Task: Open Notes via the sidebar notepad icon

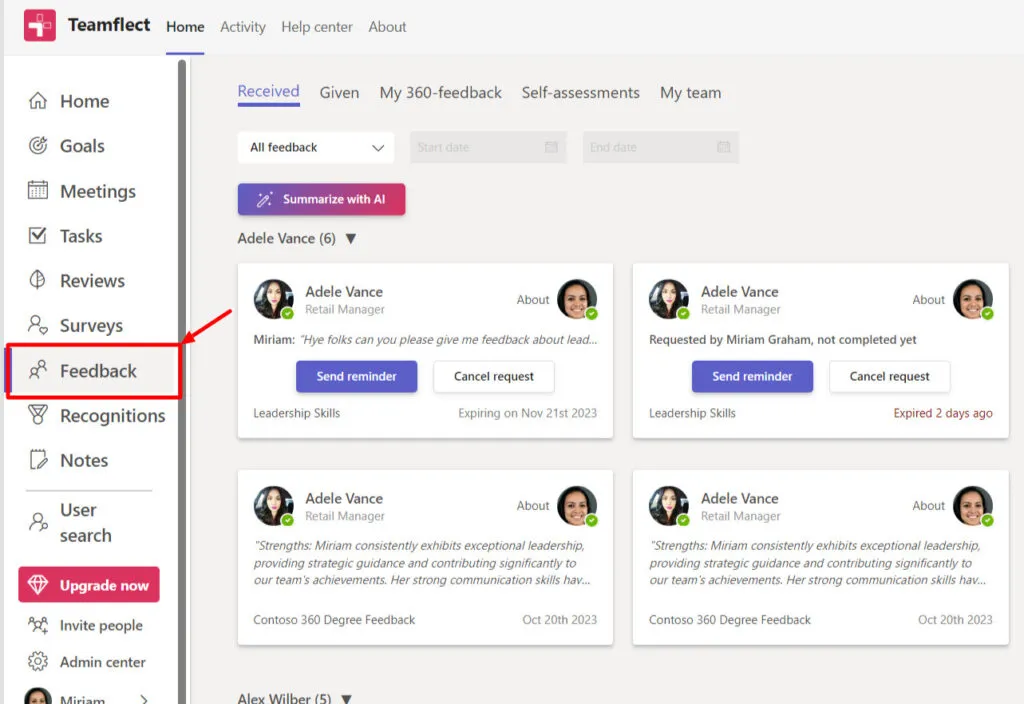Action: click(x=38, y=460)
